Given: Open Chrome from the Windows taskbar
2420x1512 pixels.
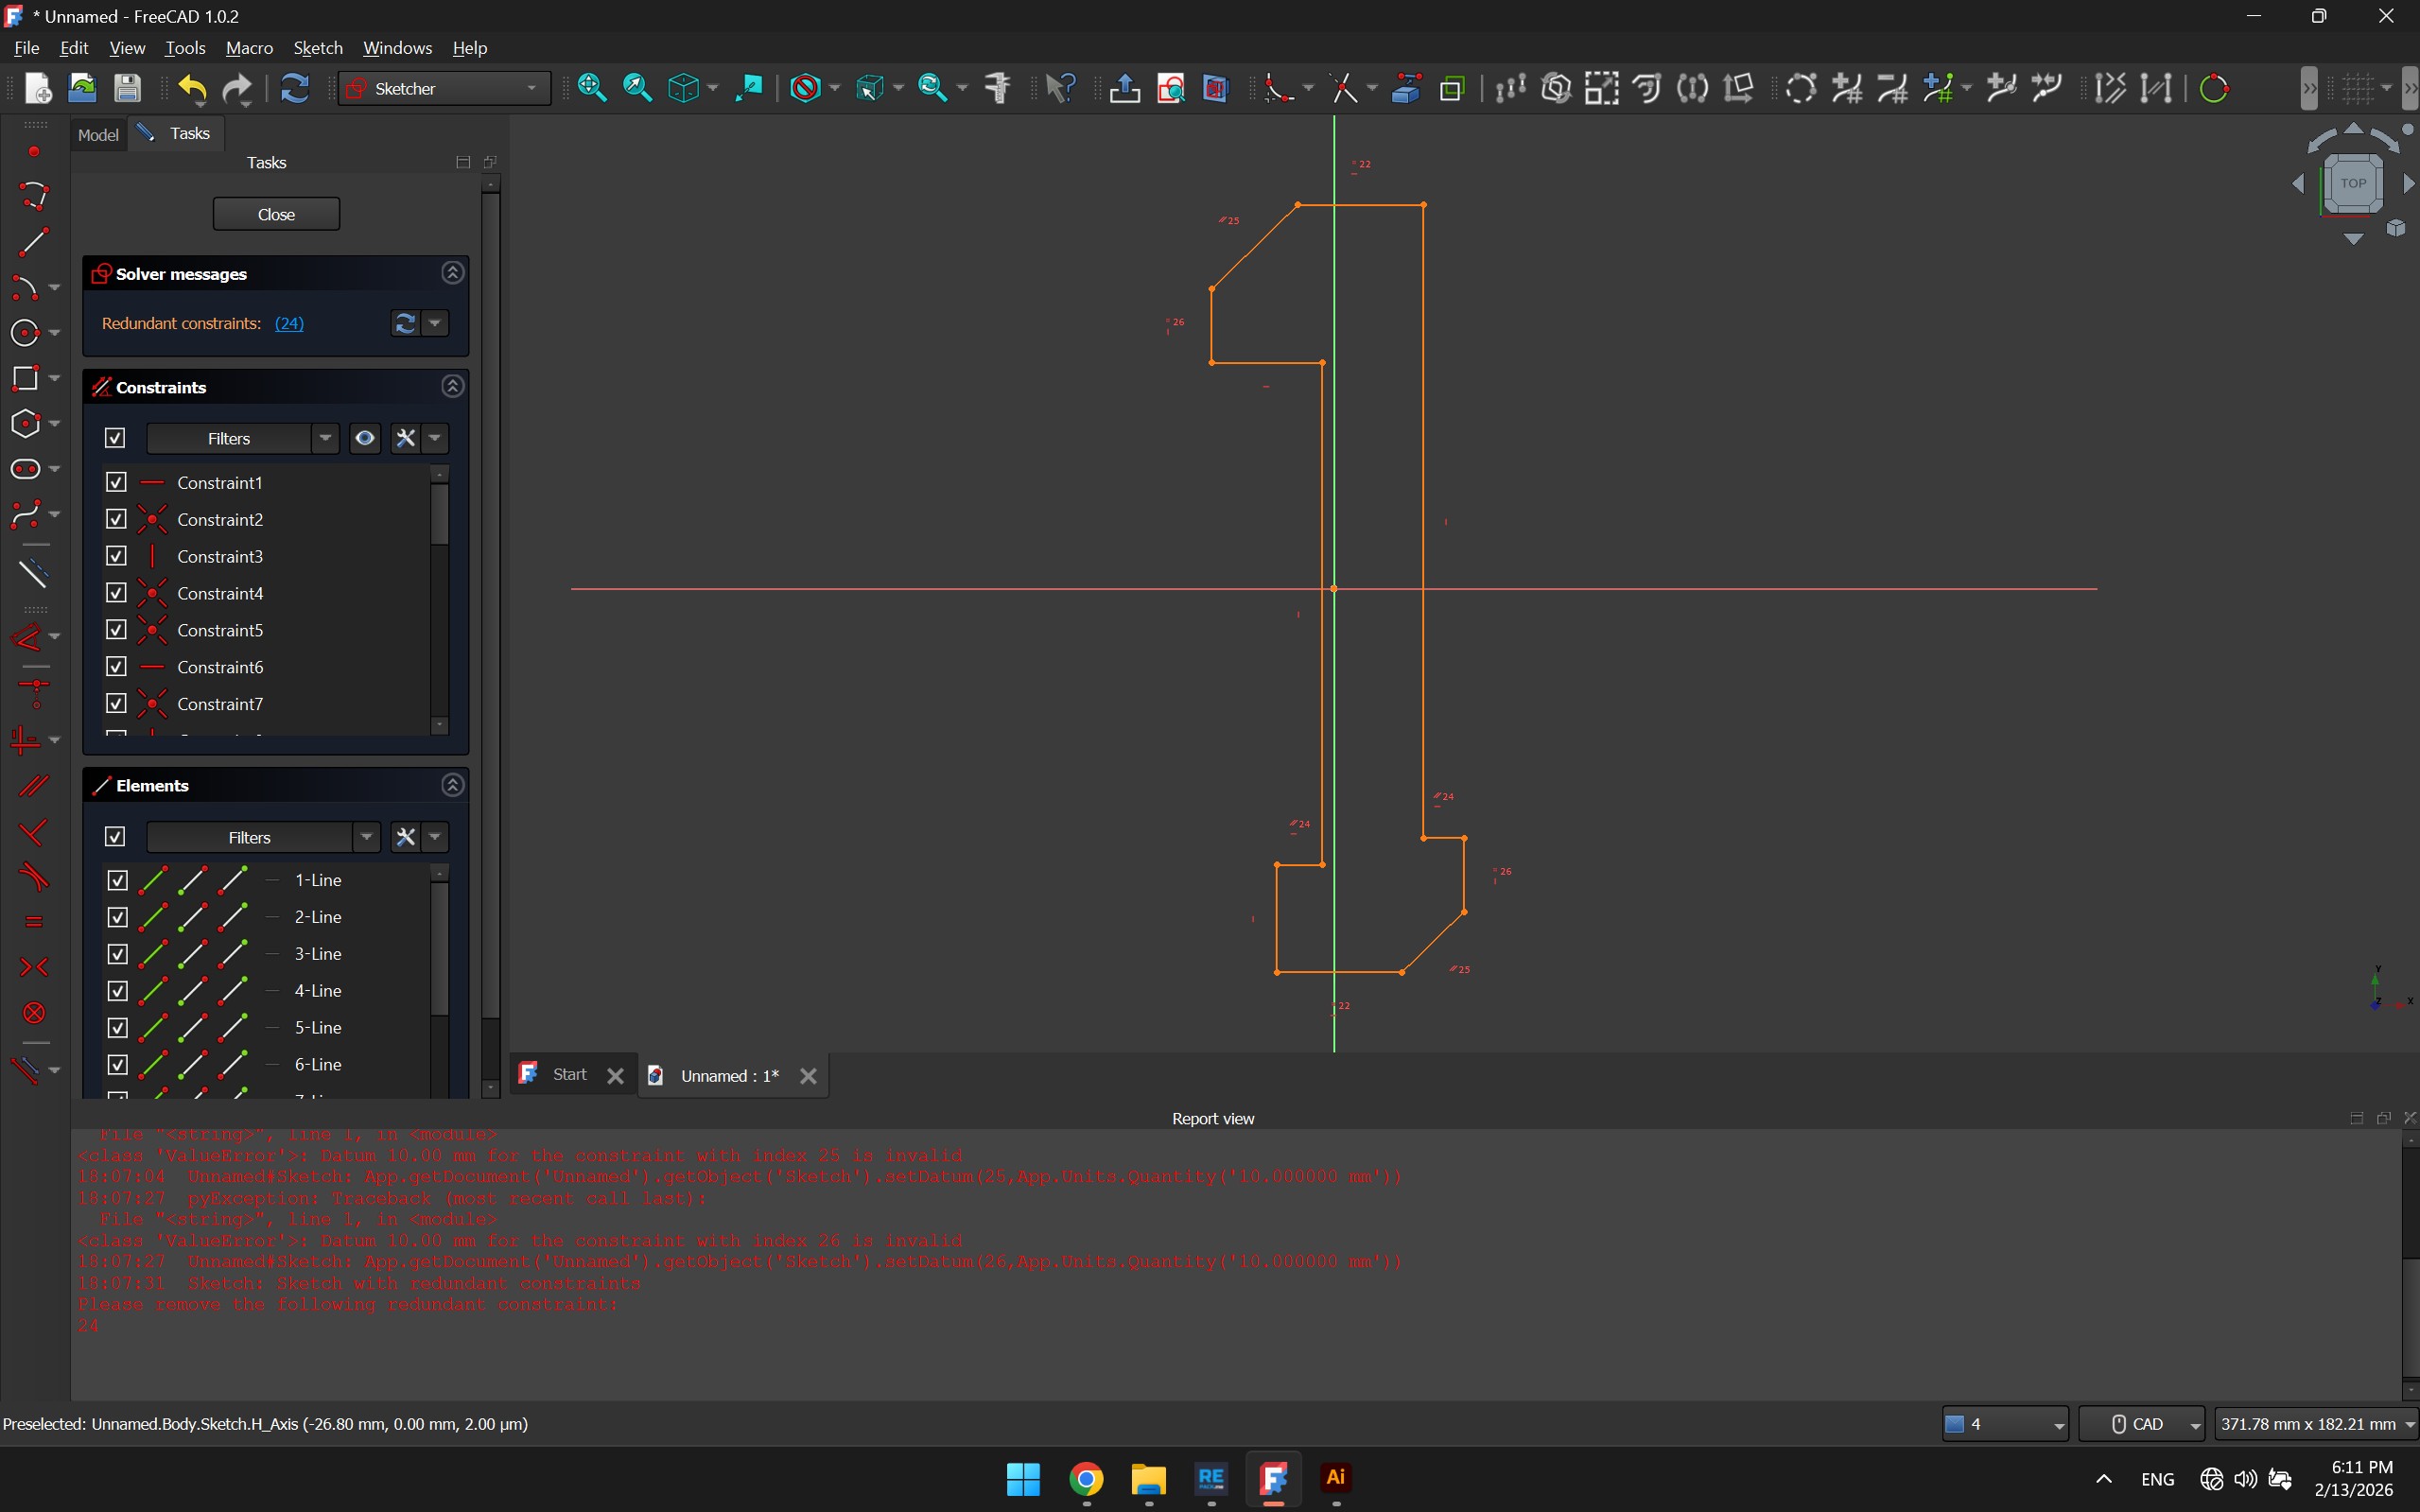Looking at the screenshot, I should point(1087,1478).
